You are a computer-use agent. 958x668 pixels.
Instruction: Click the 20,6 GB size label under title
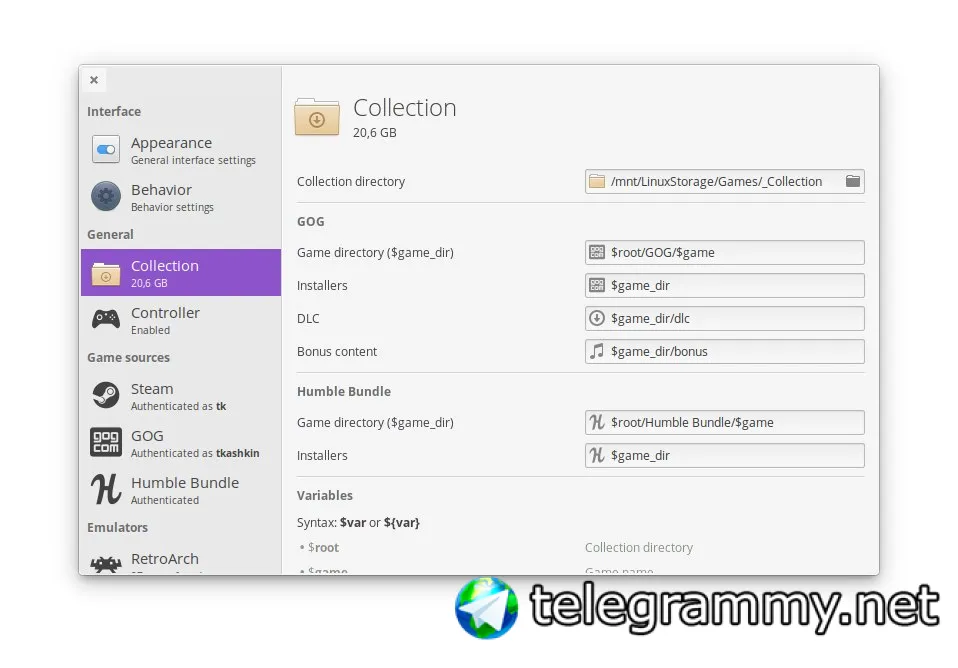click(x=375, y=133)
